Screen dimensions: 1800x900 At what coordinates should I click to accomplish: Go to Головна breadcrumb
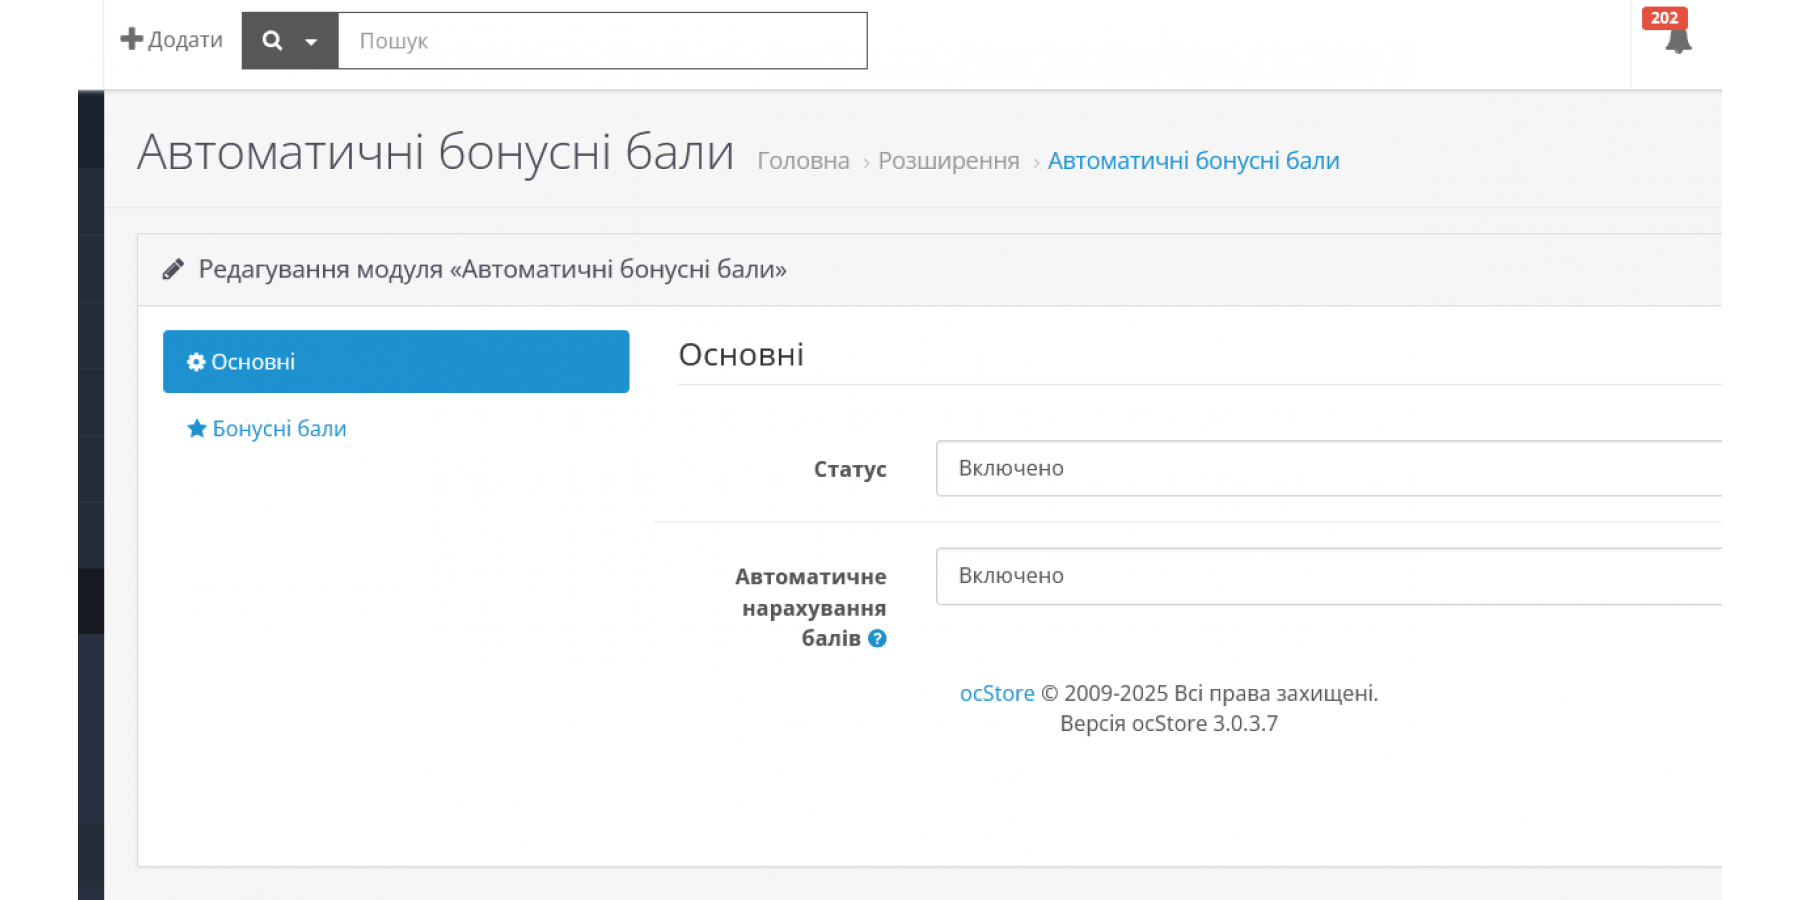pyautogui.click(x=803, y=161)
